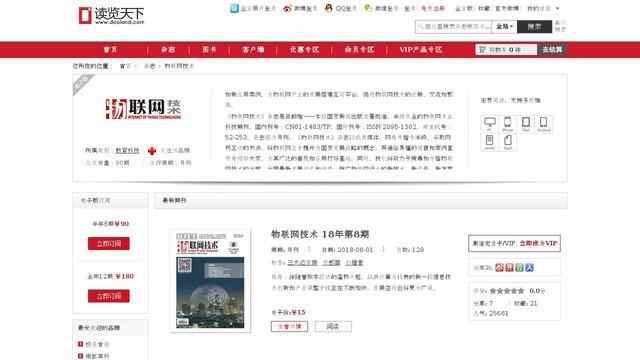Click the 免费注册 red register link
The image size is (640, 360).
point(433,8)
